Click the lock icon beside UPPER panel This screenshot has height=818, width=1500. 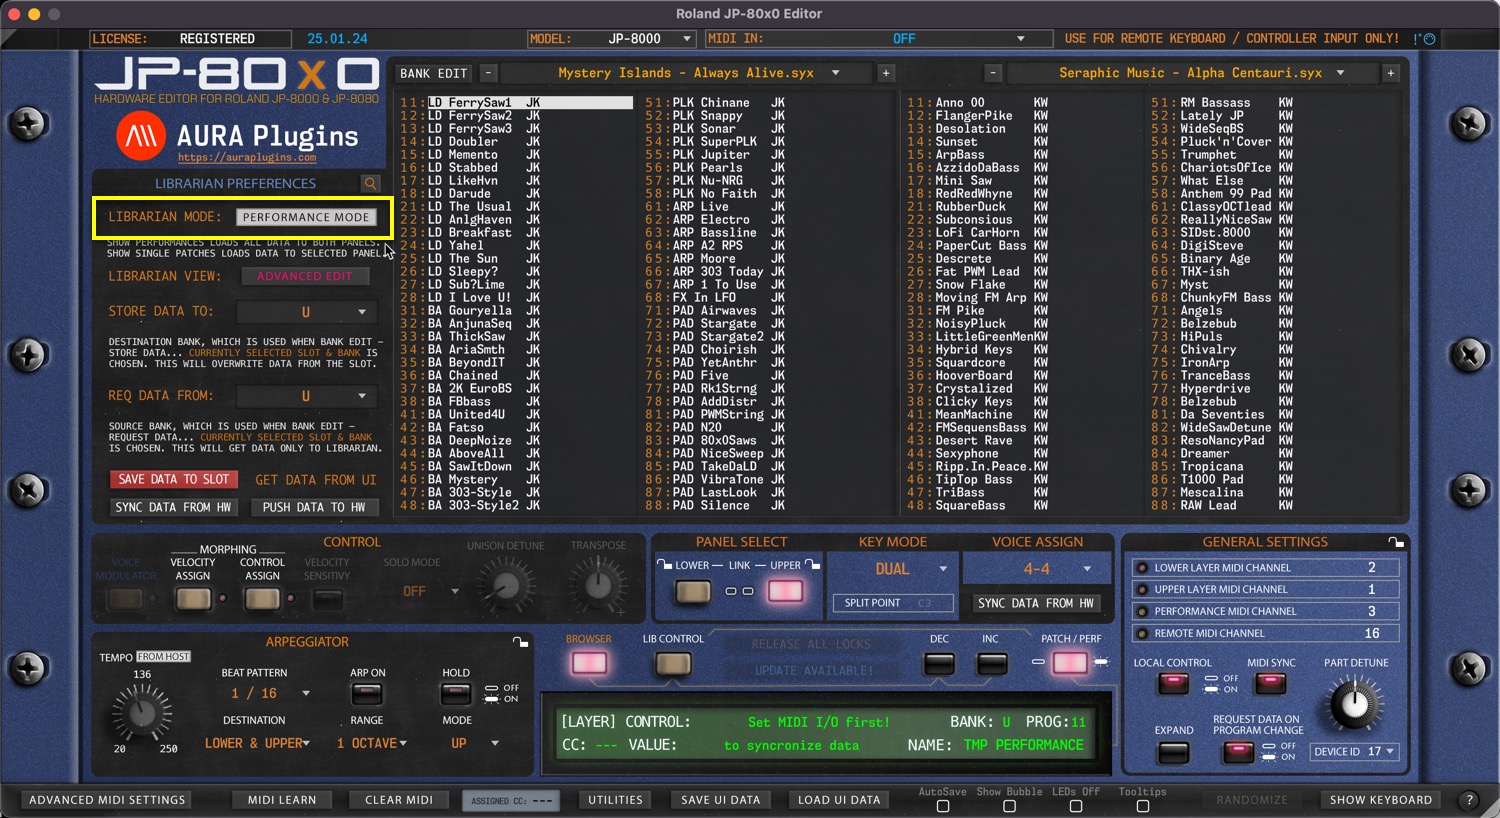point(812,565)
